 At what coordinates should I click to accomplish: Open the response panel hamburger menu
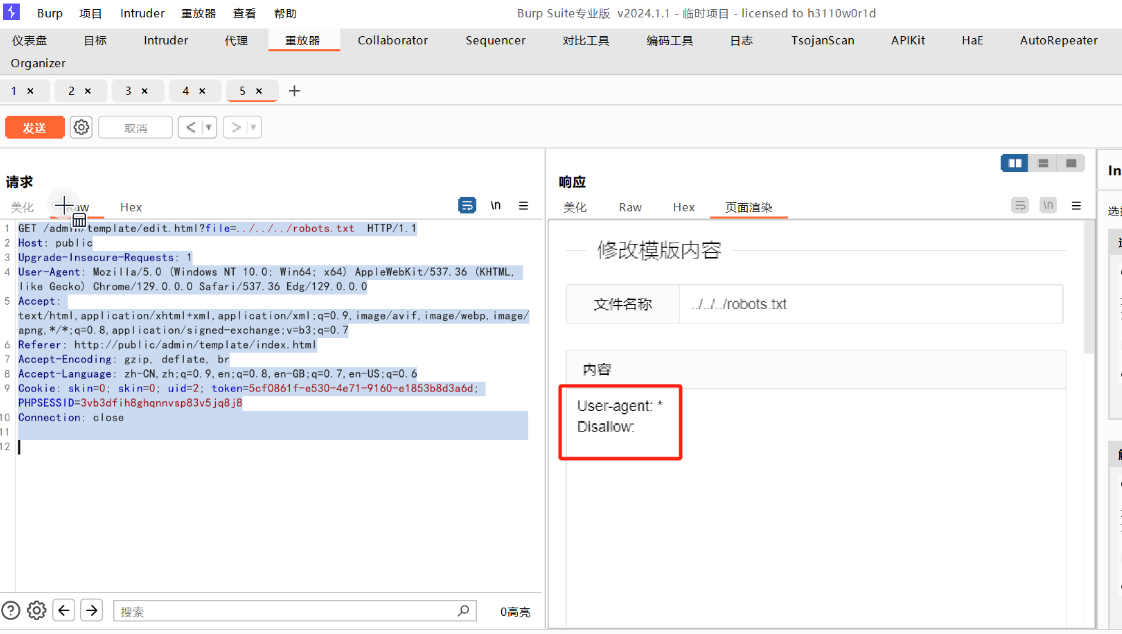point(1076,206)
